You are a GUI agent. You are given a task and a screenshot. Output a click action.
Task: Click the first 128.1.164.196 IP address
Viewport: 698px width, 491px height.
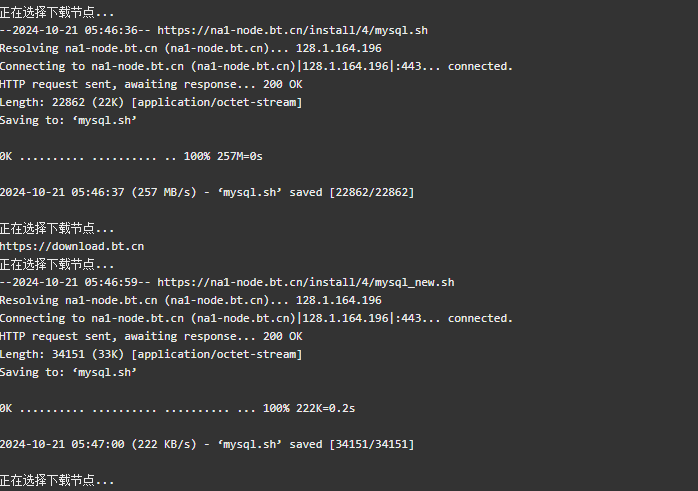click(x=339, y=48)
